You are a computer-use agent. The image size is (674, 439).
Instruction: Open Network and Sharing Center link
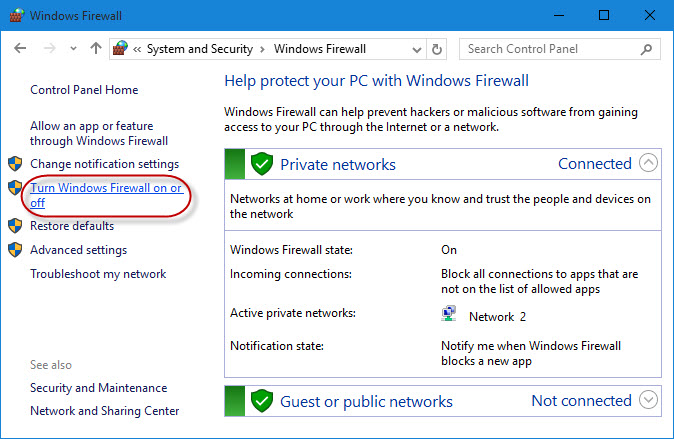pos(104,411)
